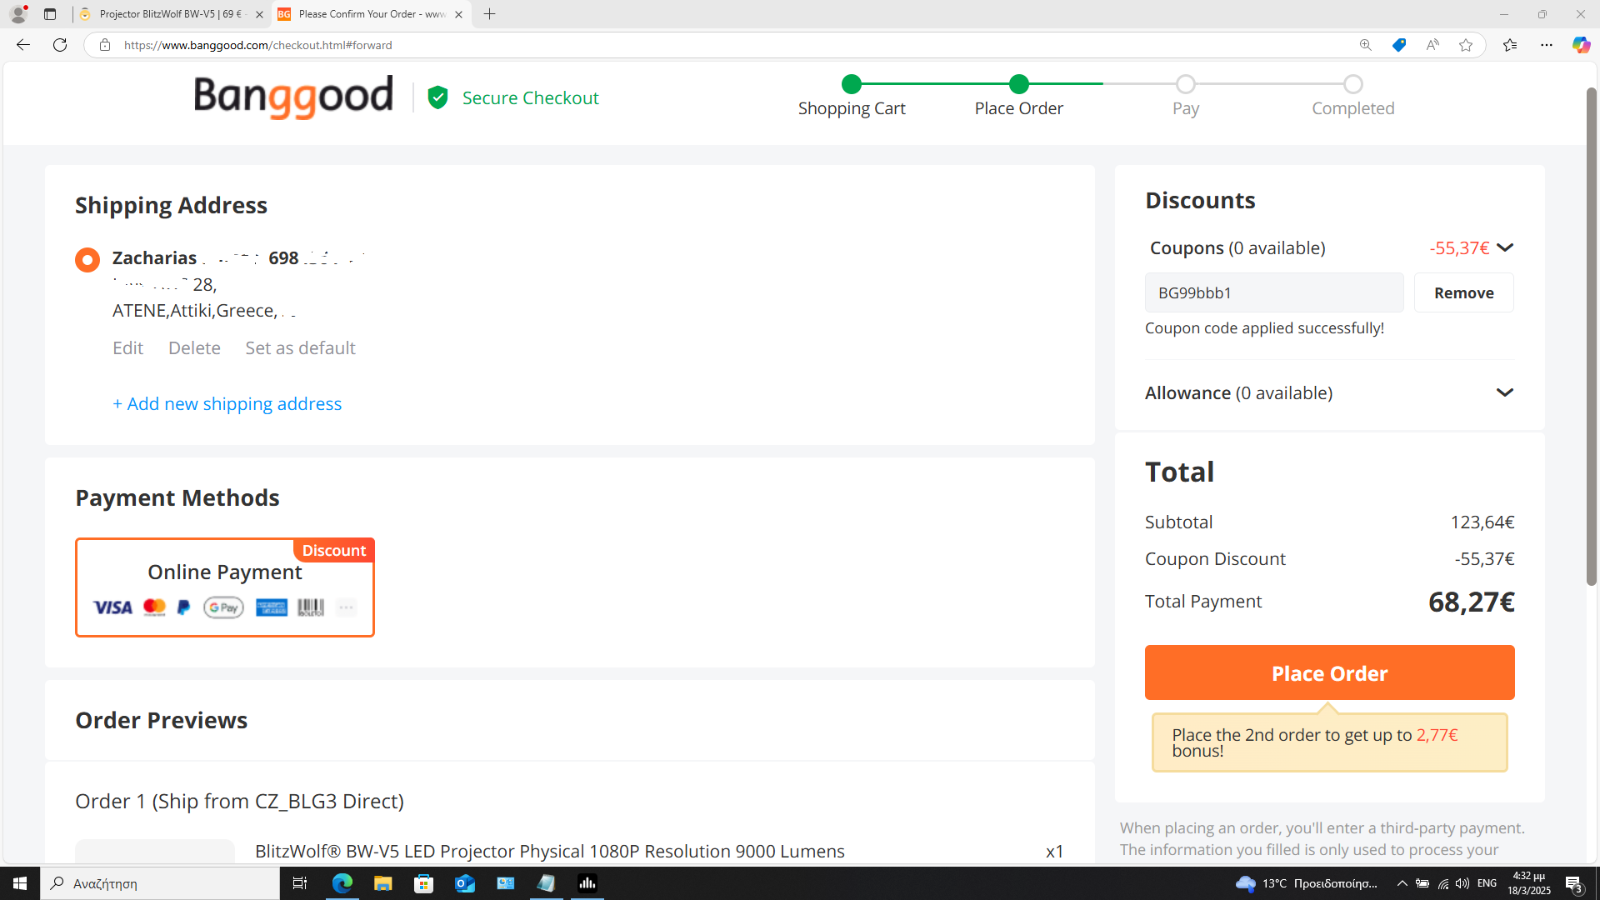The width and height of the screenshot is (1600, 900).
Task: Click the page vertical scrollbar
Action: click(1591, 336)
